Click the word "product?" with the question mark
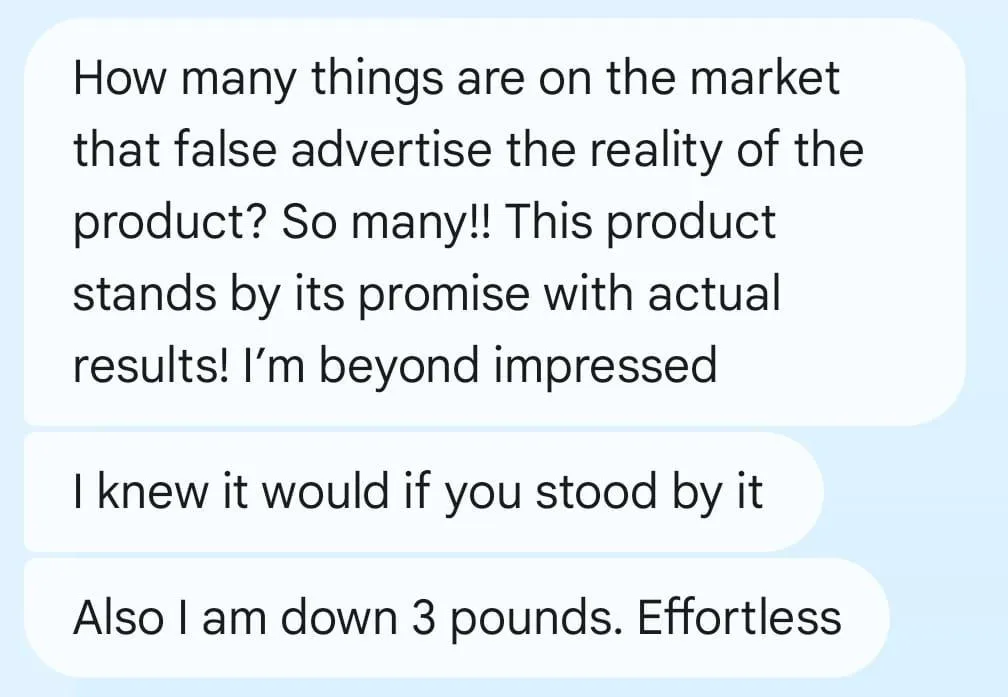Screen dimensions: 1008x697 pyautogui.click(x=168, y=222)
